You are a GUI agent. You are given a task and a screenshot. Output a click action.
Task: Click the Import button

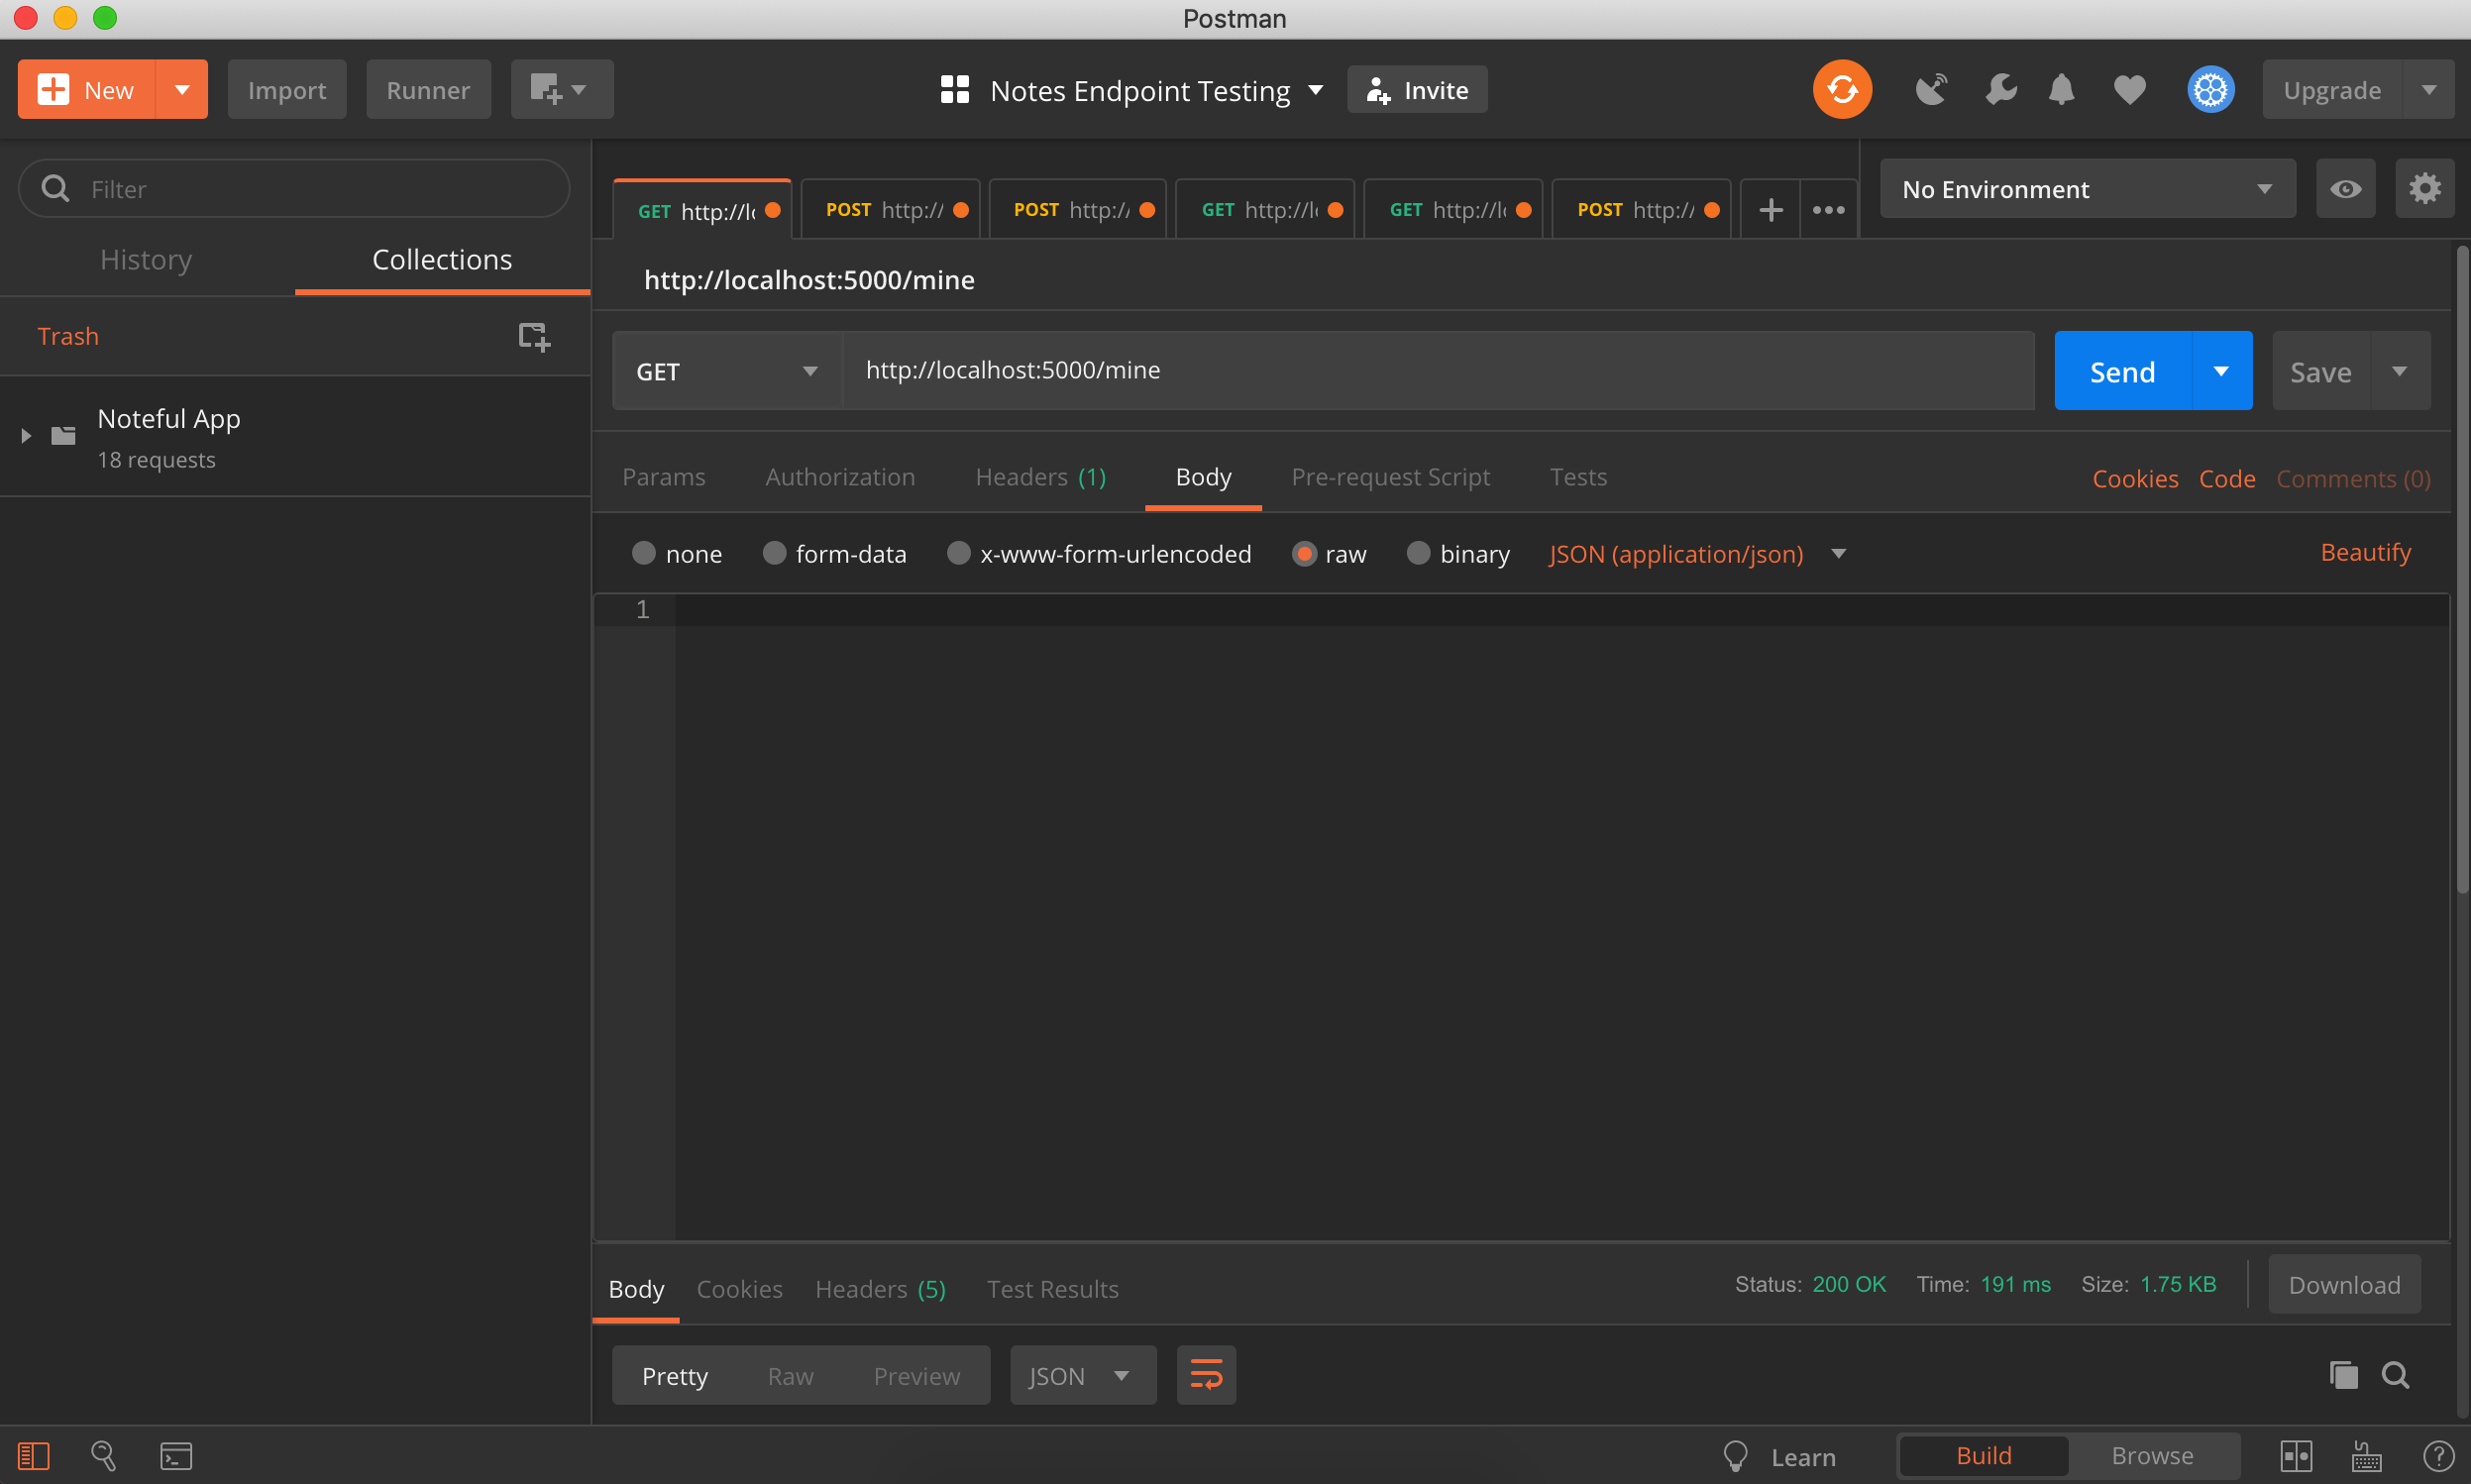286,90
